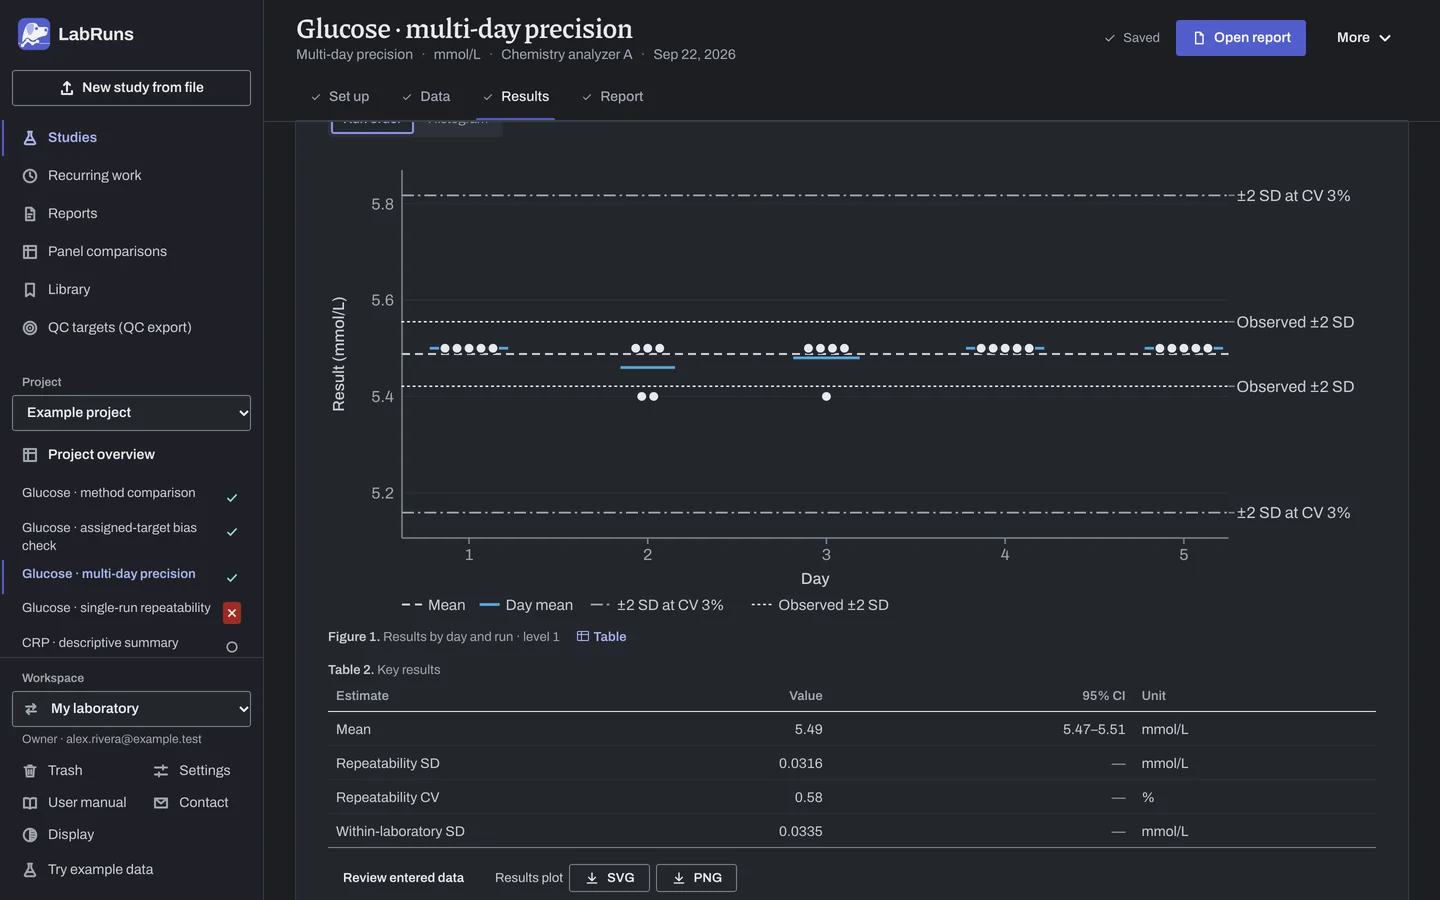Image resolution: width=1440 pixels, height=900 pixels.
Task: Open Panel comparisons table icon
Action: click(x=30, y=251)
